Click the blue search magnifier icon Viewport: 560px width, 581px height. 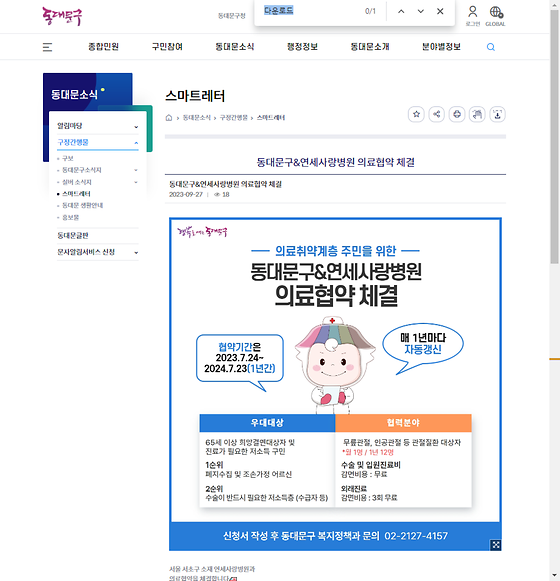tap(491, 47)
